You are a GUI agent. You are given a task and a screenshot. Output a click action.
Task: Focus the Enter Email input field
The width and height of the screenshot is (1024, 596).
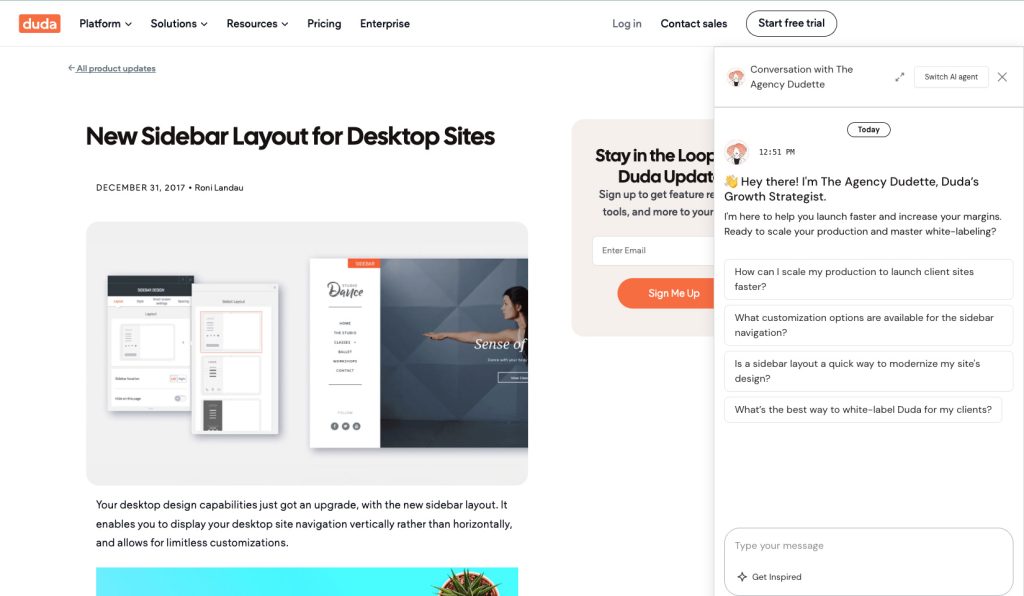[653, 251]
